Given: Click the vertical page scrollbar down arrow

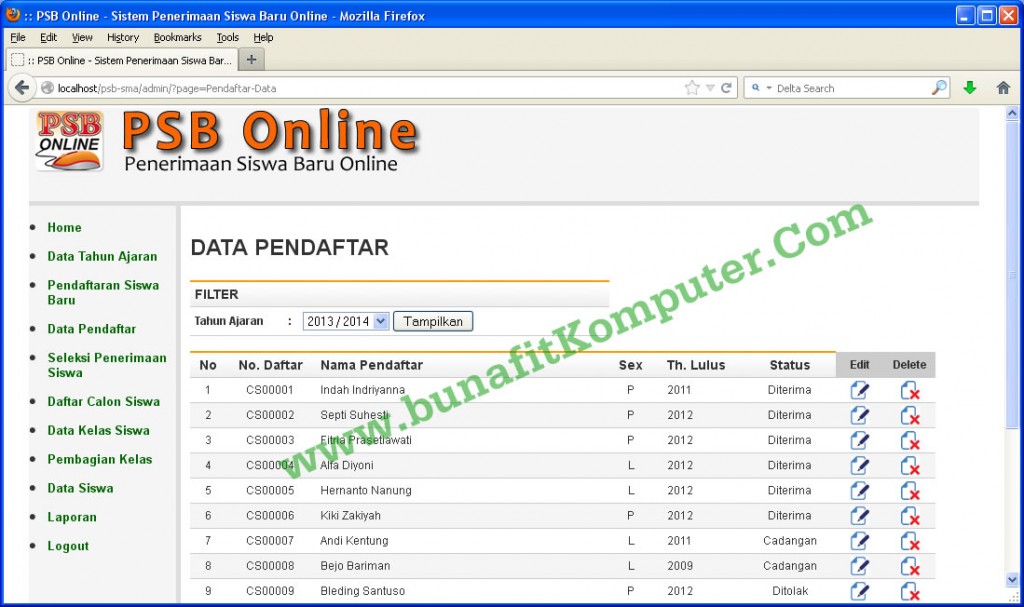Looking at the screenshot, I should tap(1012, 580).
